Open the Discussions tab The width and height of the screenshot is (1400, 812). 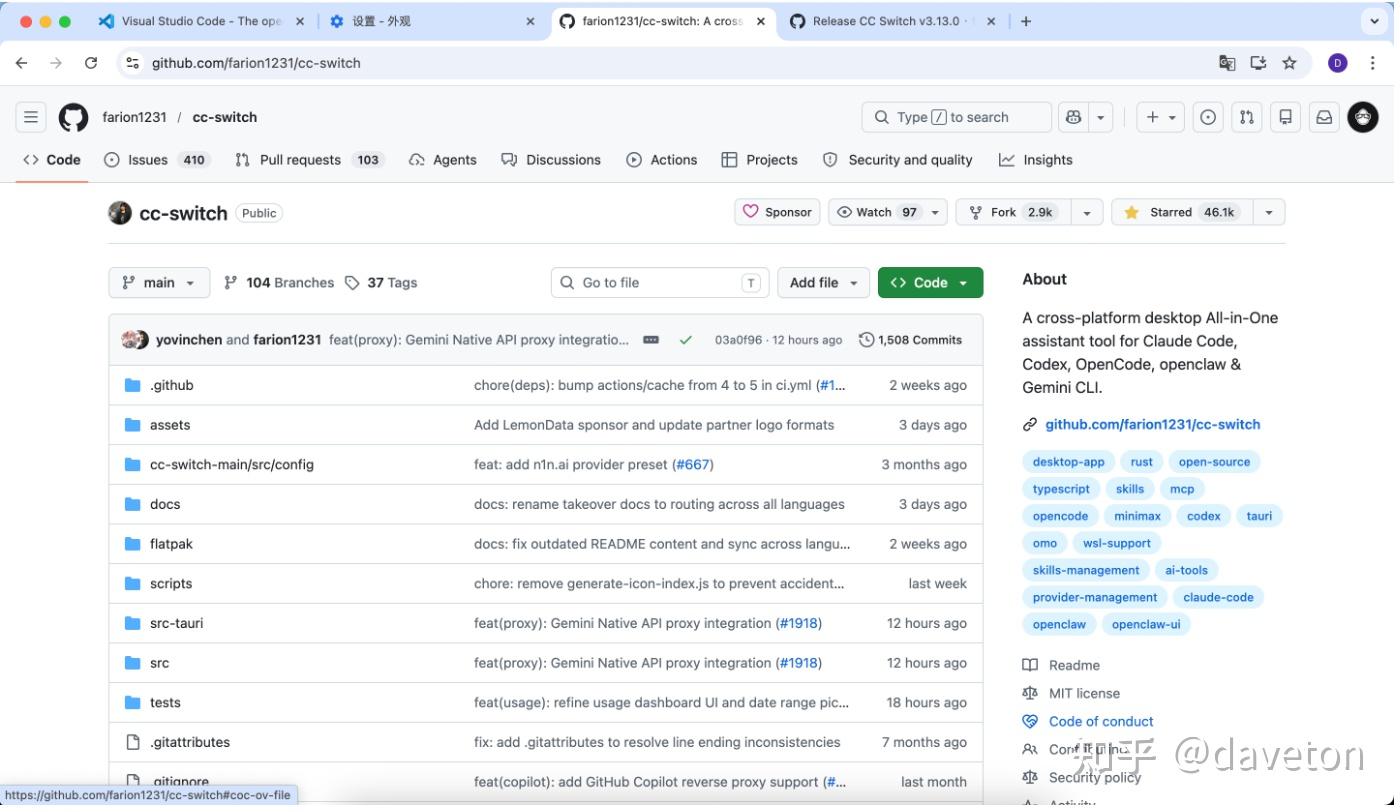(551, 160)
